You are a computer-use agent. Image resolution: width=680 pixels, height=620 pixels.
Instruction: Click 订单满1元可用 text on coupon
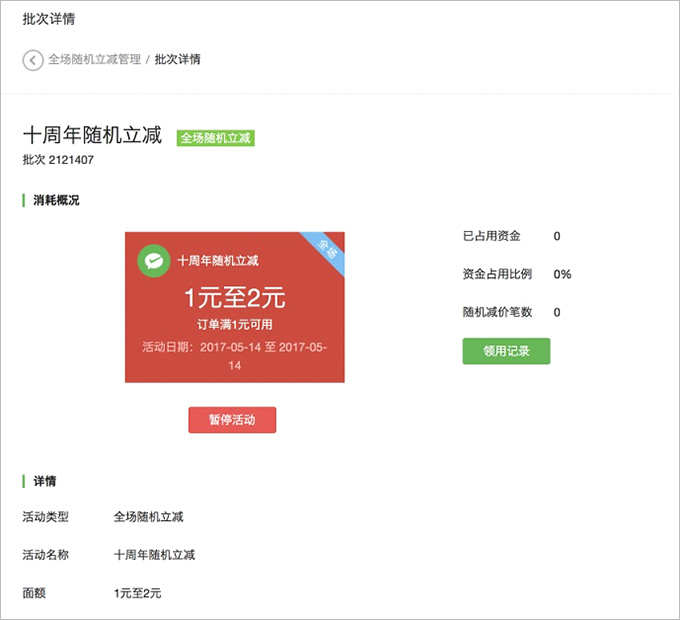click(235, 324)
